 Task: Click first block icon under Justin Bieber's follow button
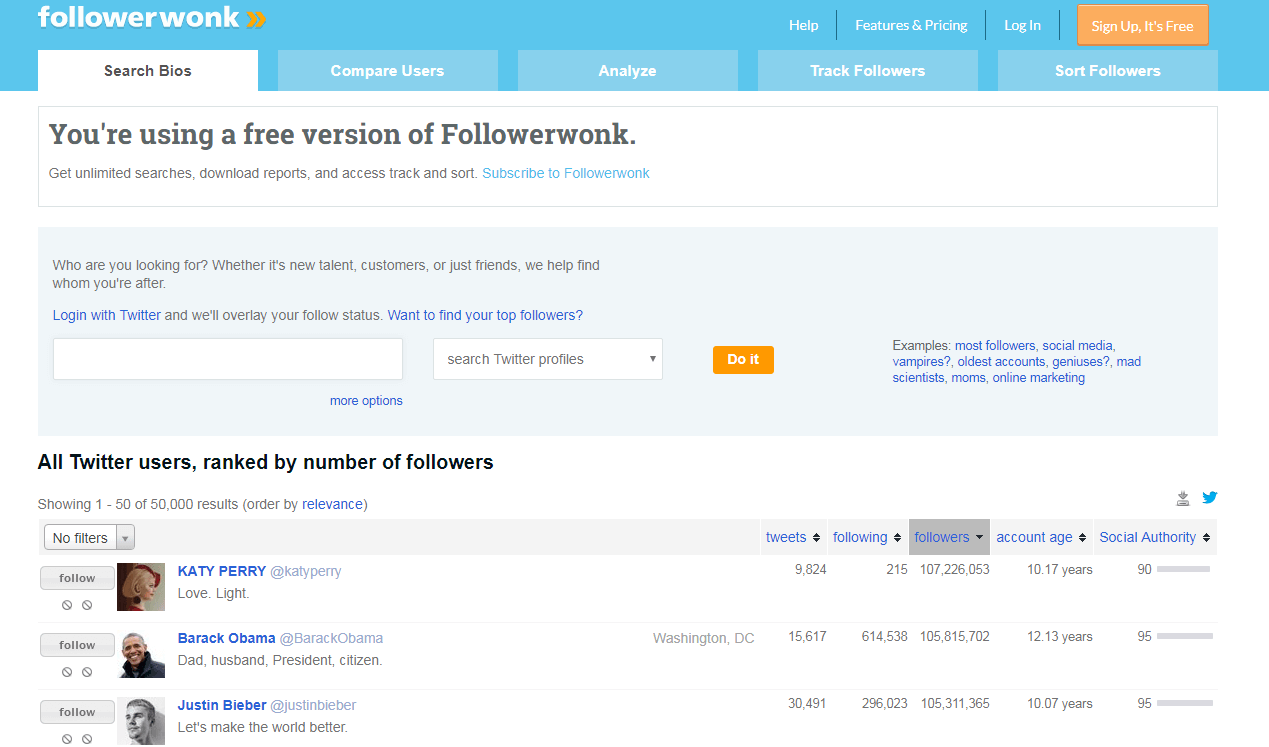point(67,739)
